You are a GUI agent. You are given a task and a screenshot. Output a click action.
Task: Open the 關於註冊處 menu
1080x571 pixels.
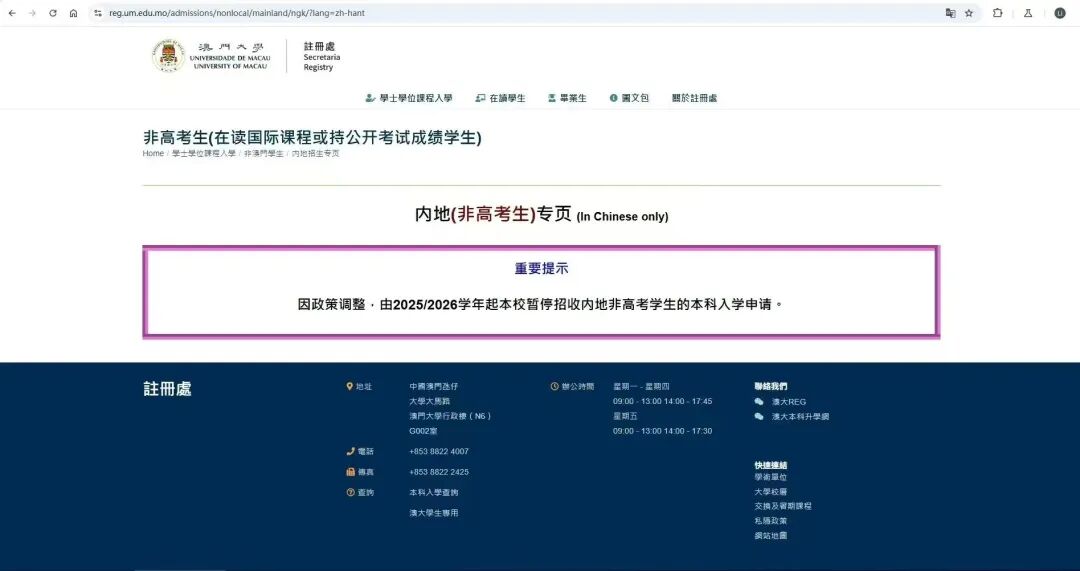(x=694, y=98)
